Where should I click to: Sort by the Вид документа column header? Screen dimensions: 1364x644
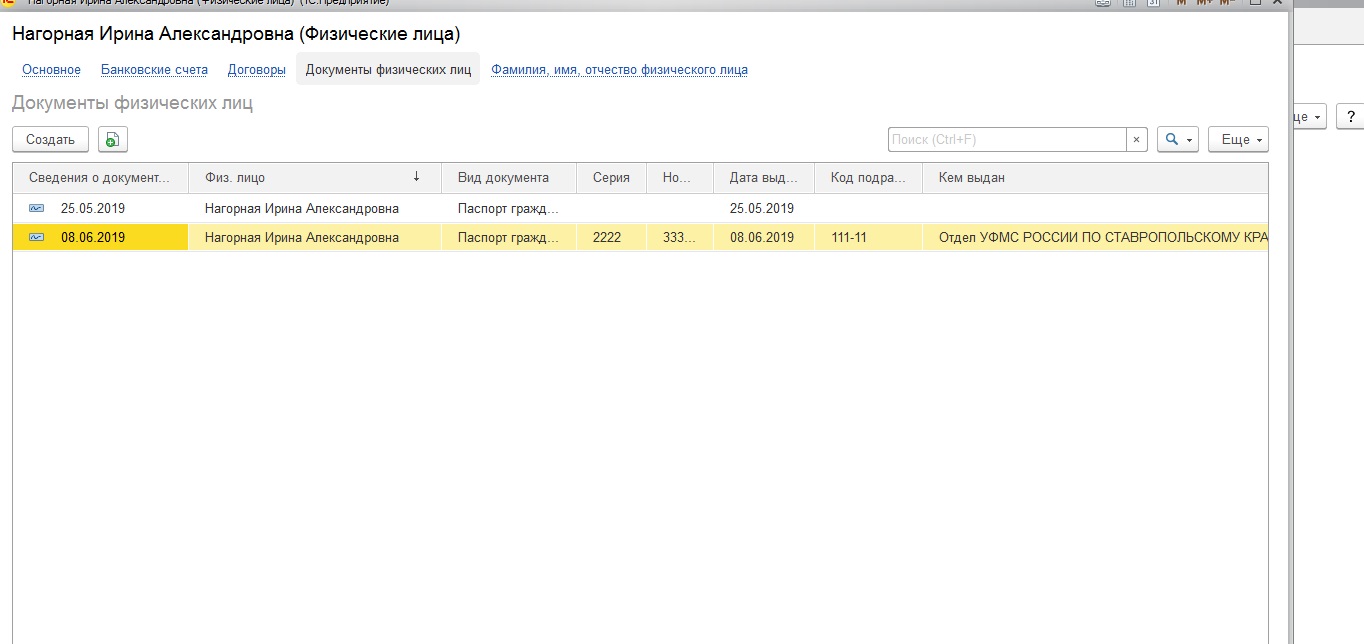[x=503, y=178]
